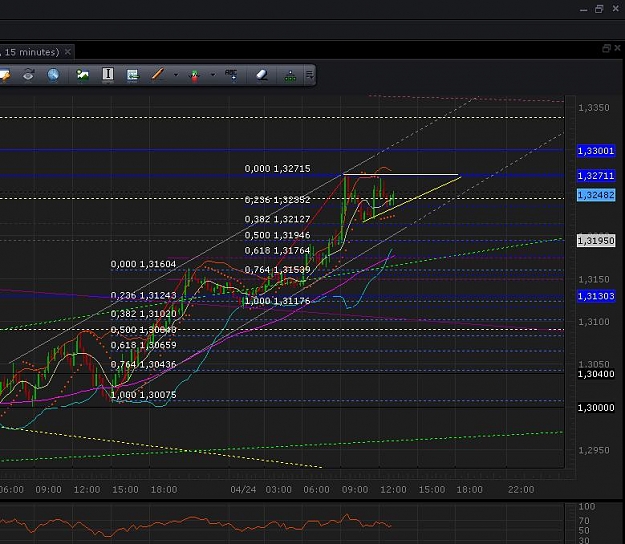This screenshot has height=544, width=625.
Task: Select the orange line drawing tool
Action: (157, 75)
